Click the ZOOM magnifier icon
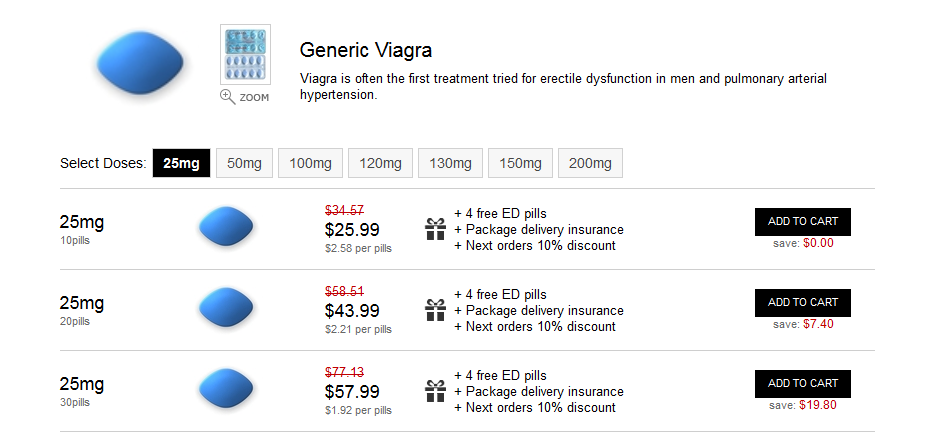Viewport: 950px width, 433px height. 228,97
